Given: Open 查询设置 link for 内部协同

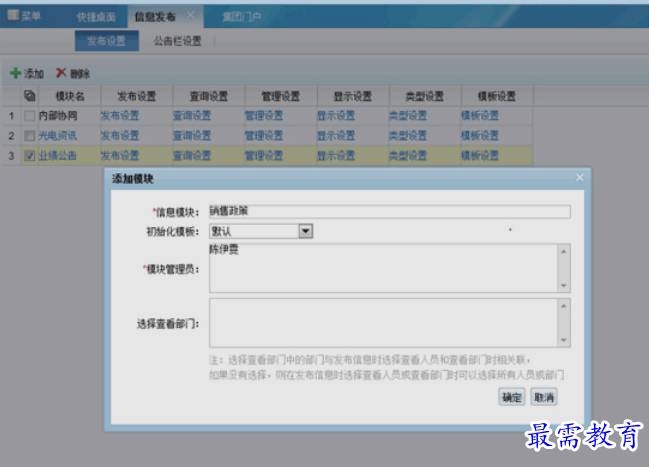Looking at the screenshot, I should pos(192,116).
